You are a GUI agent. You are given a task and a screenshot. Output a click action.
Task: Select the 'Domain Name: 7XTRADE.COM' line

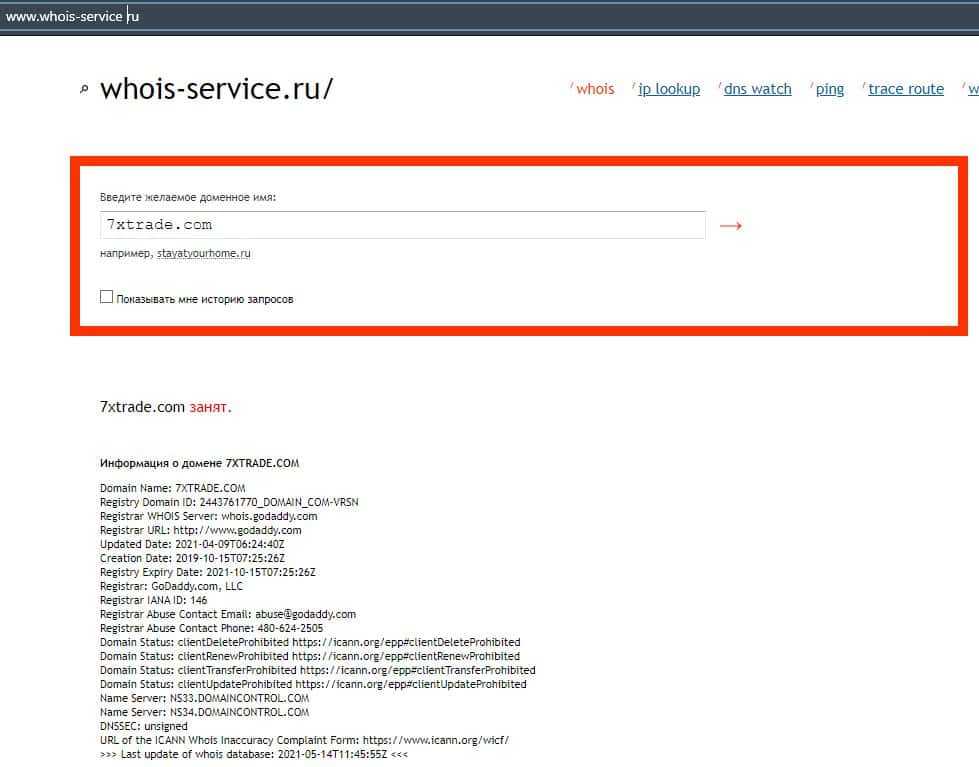[x=172, y=488]
